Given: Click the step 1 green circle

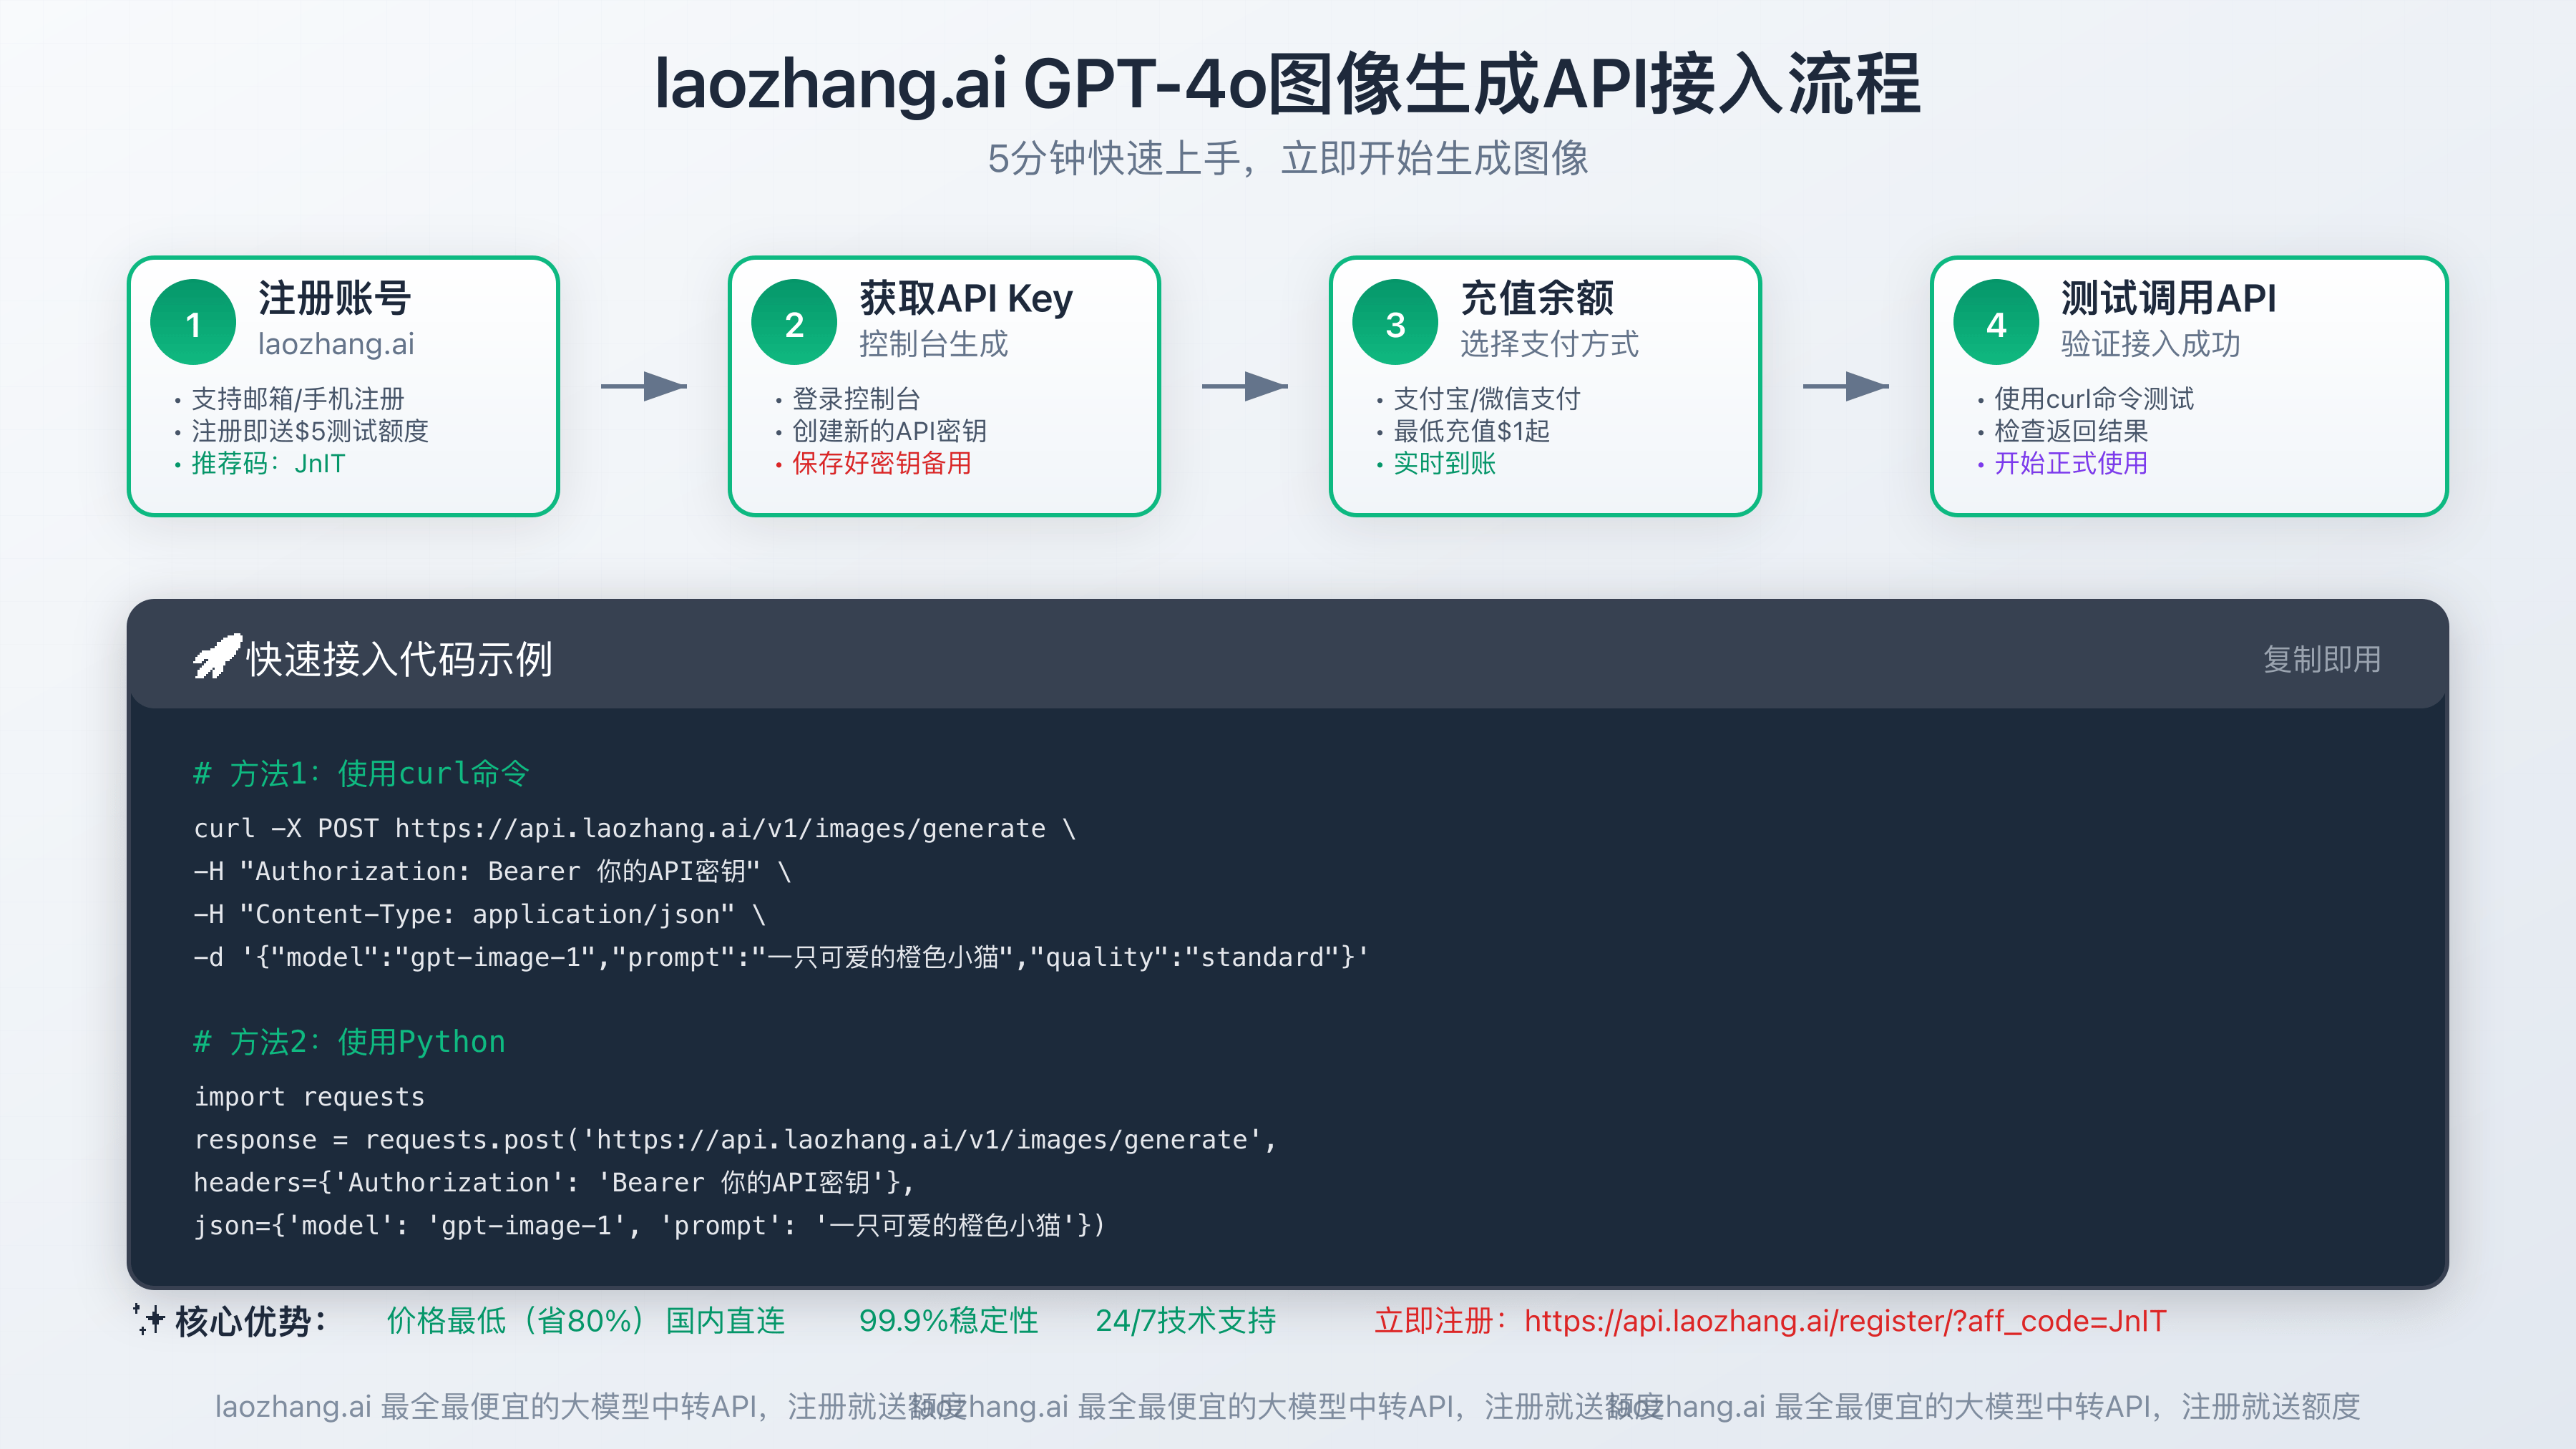Looking at the screenshot, I should (193, 322).
